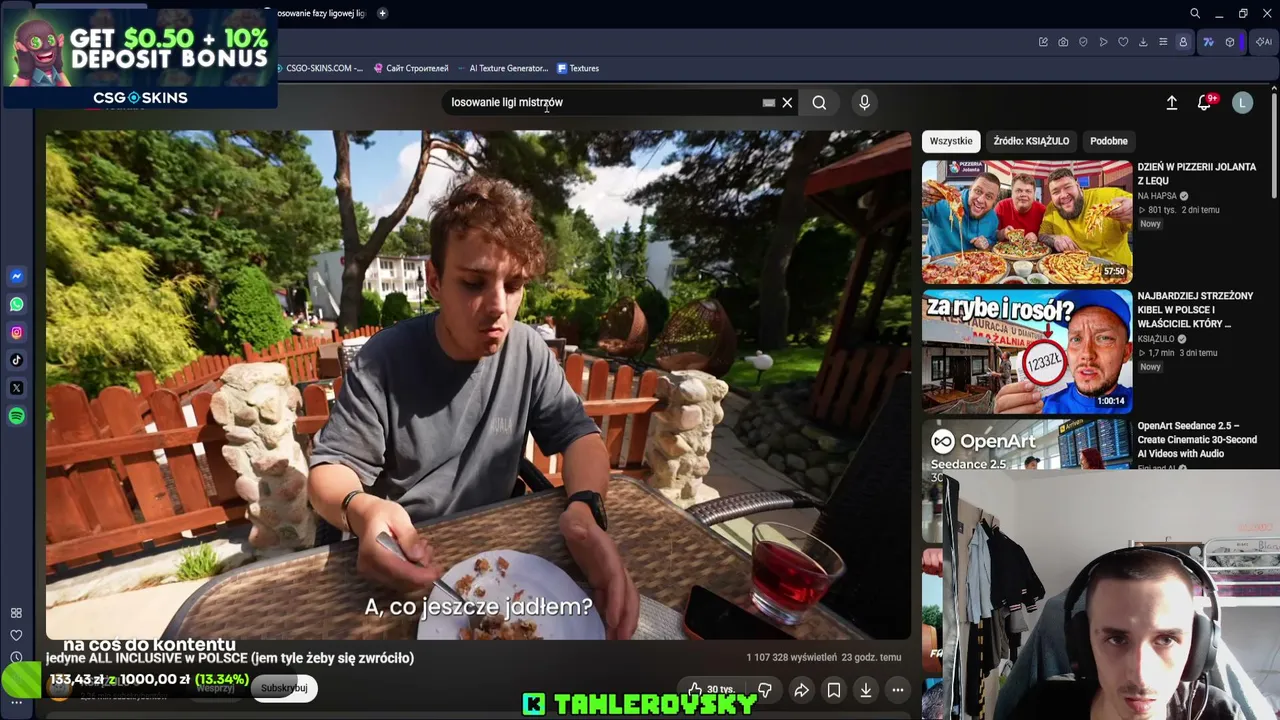Open the AI assistant button in toolbar
This screenshot has height=720, width=1280.
click(1264, 42)
